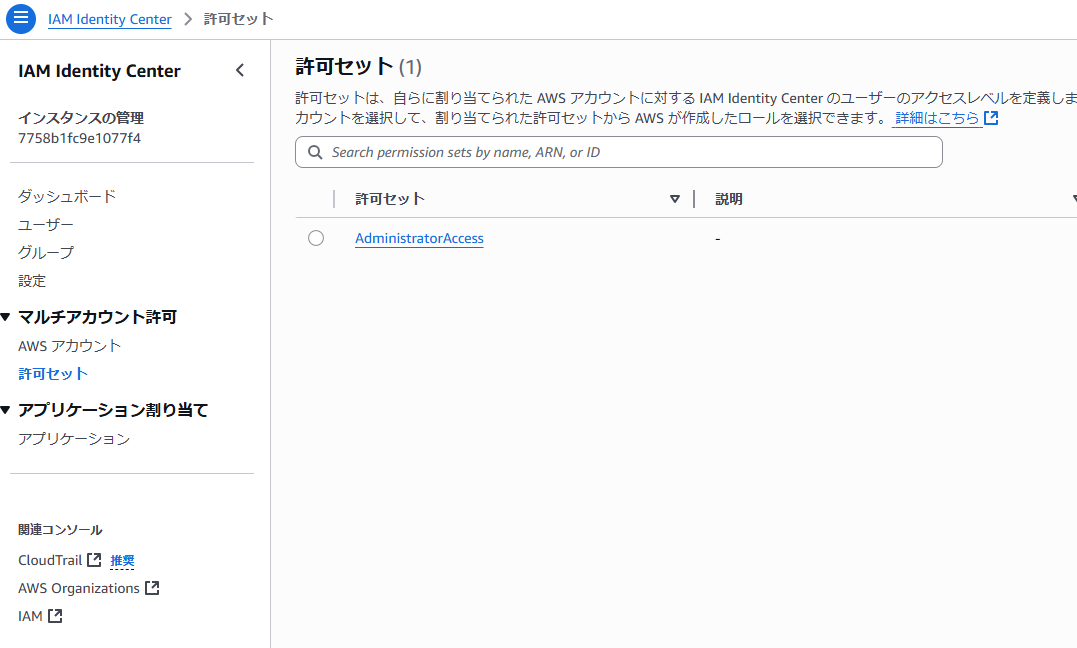Image resolution: width=1077 pixels, height=648 pixels.
Task: Sort by 許可セット column arrow
Action: pyautogui.click(x=674, y=199)
